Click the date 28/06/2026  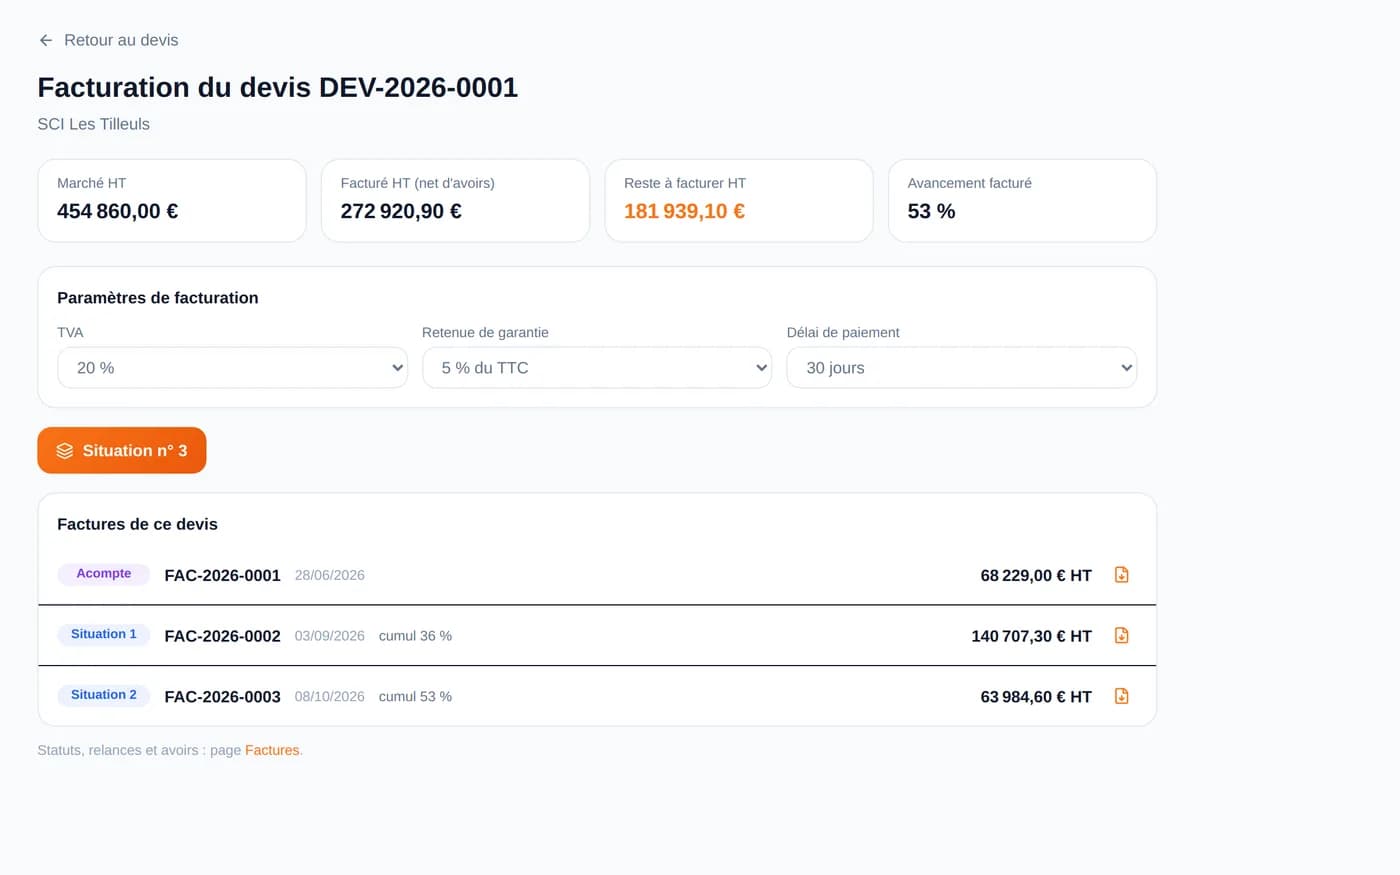330,575
